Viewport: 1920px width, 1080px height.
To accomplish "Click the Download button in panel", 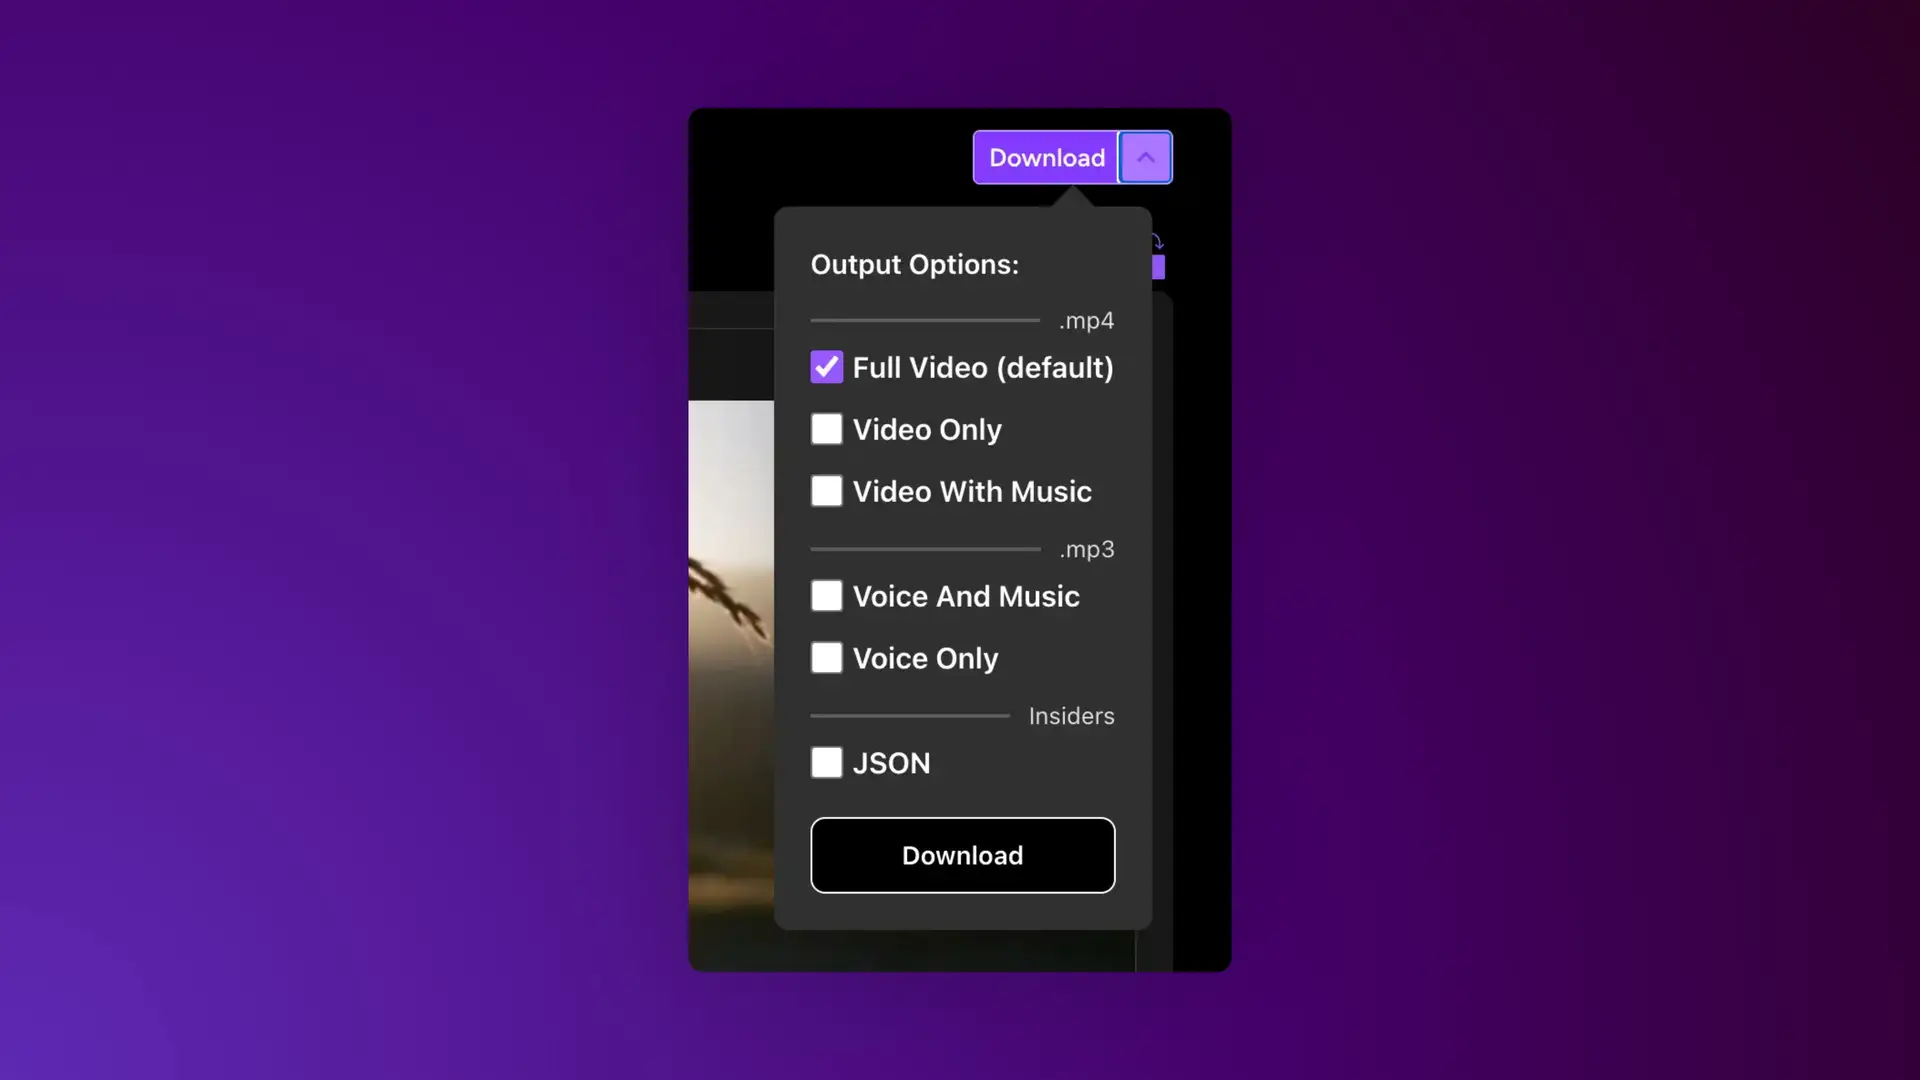I will [963, 855].
